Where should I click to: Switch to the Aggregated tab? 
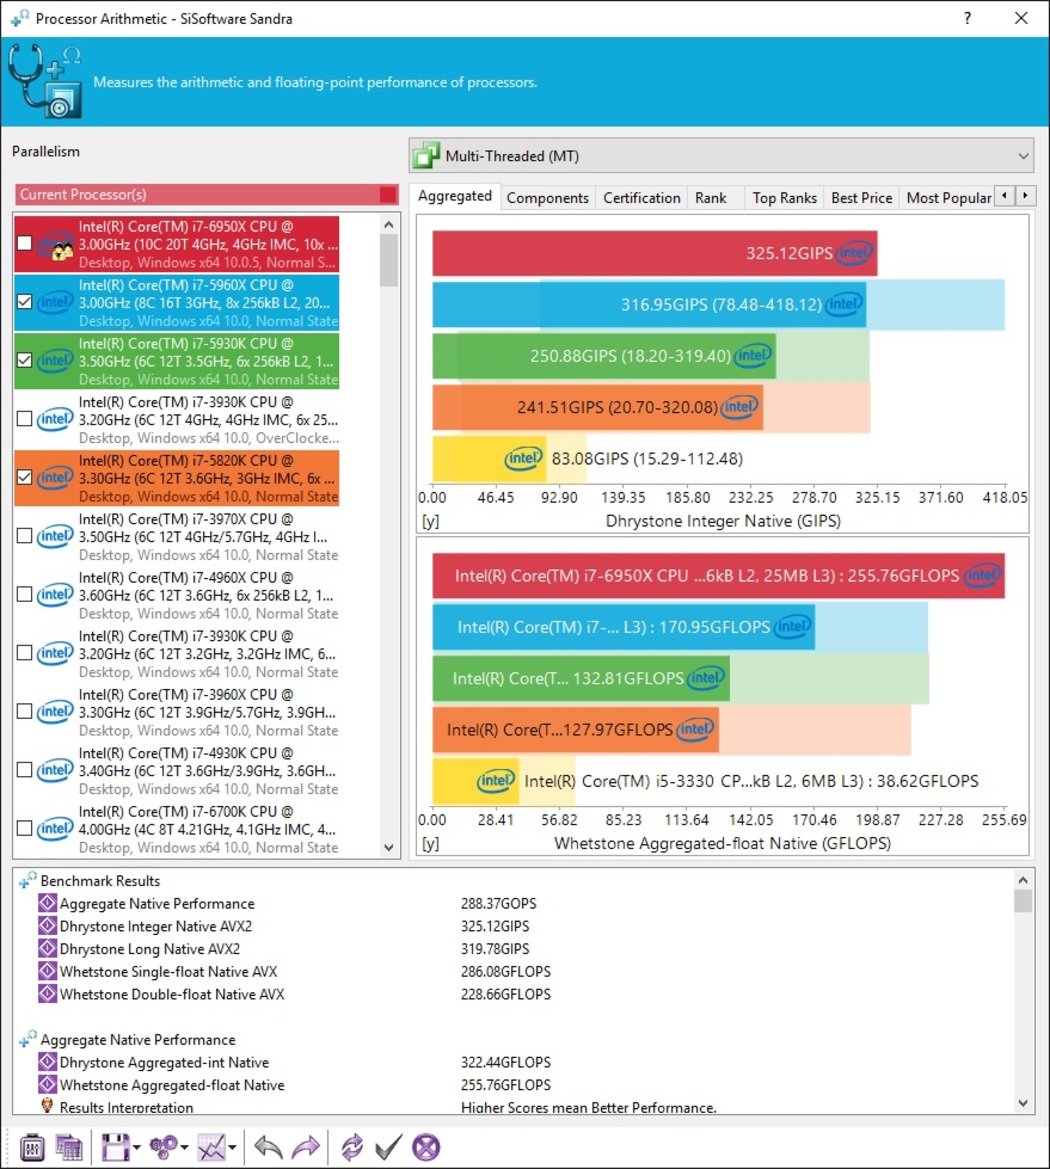click(x=455, y=196)
